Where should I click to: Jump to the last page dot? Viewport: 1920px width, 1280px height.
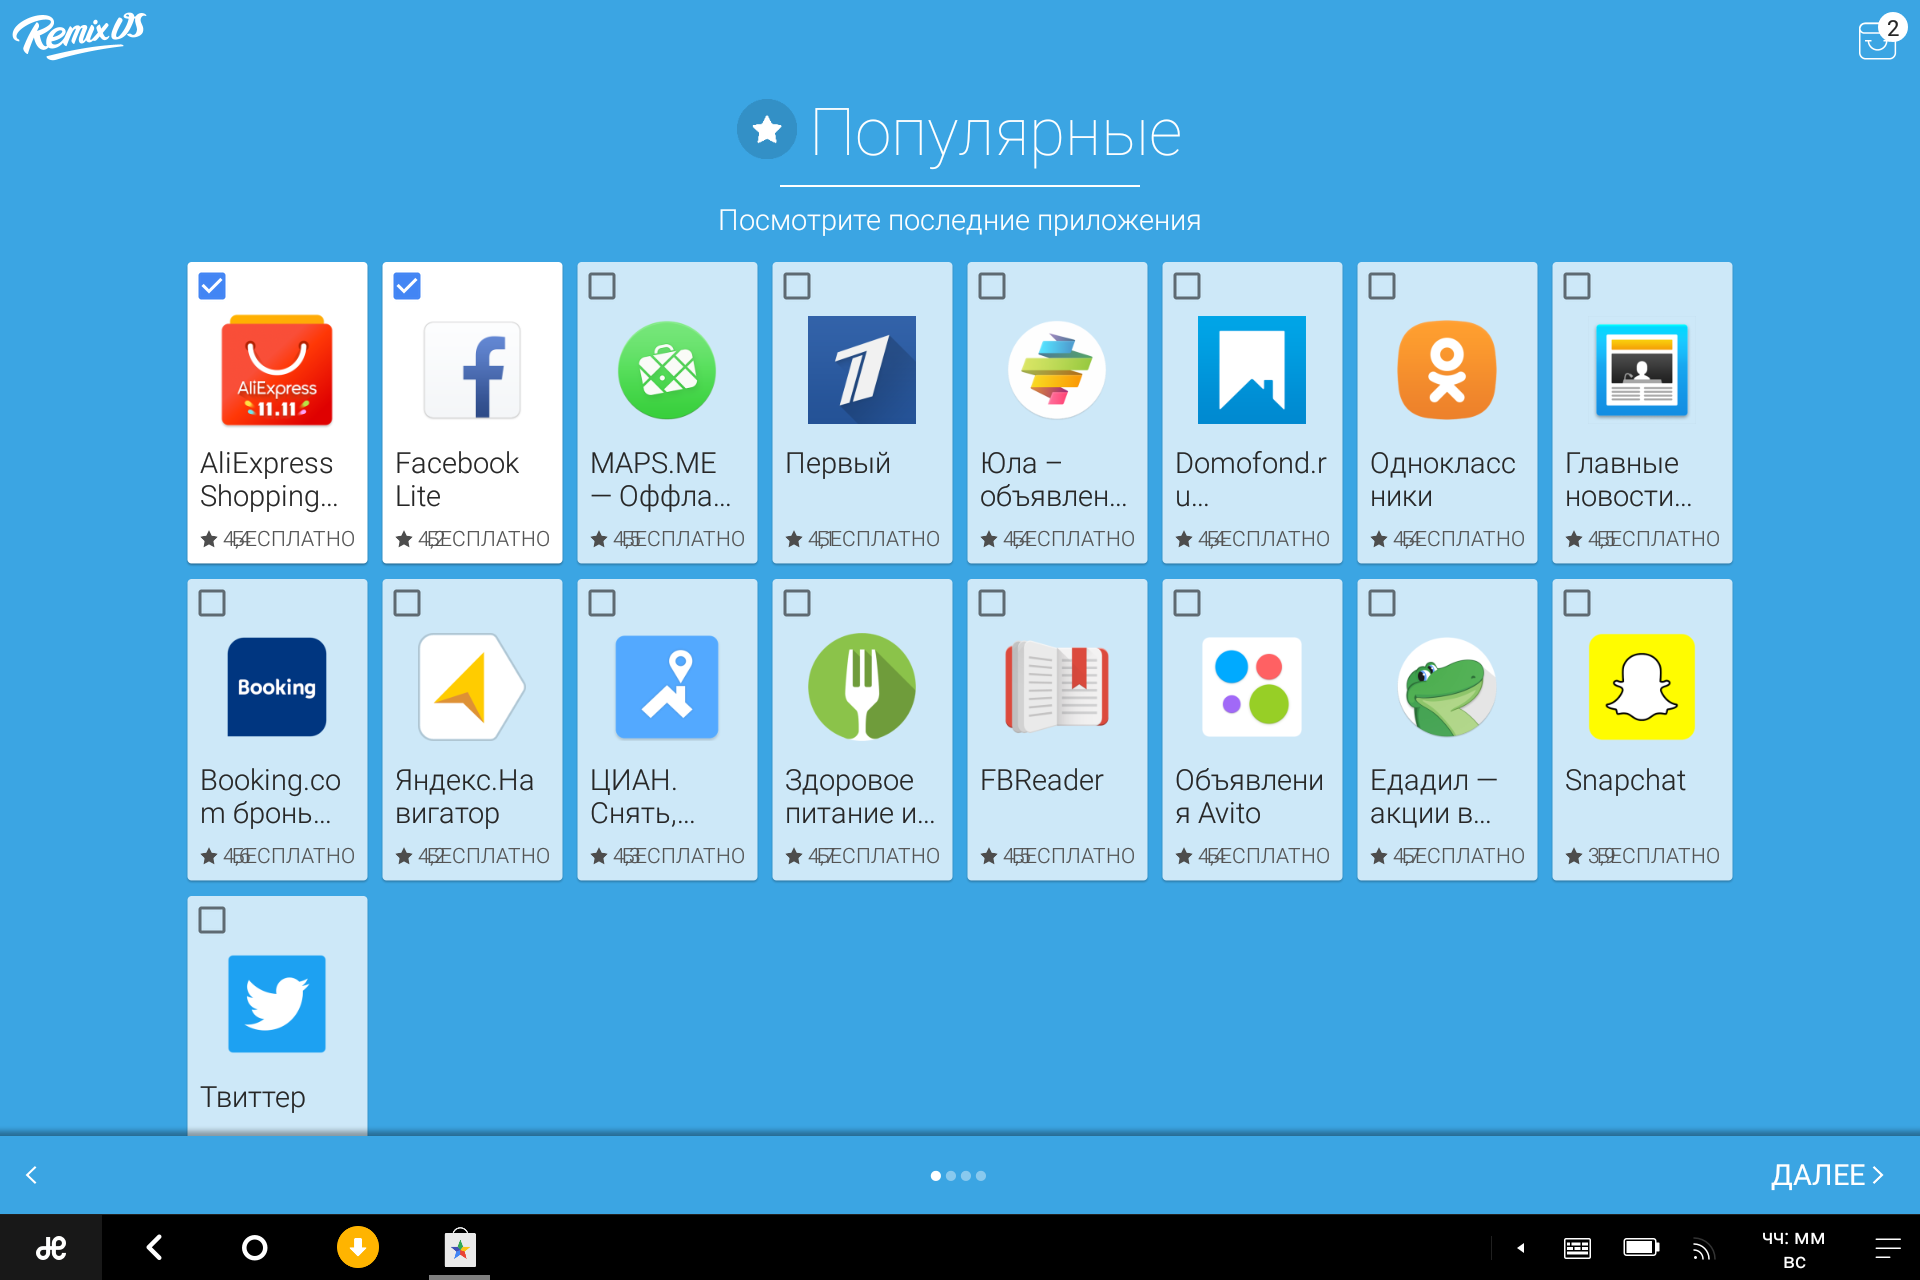coord(981,1176)
